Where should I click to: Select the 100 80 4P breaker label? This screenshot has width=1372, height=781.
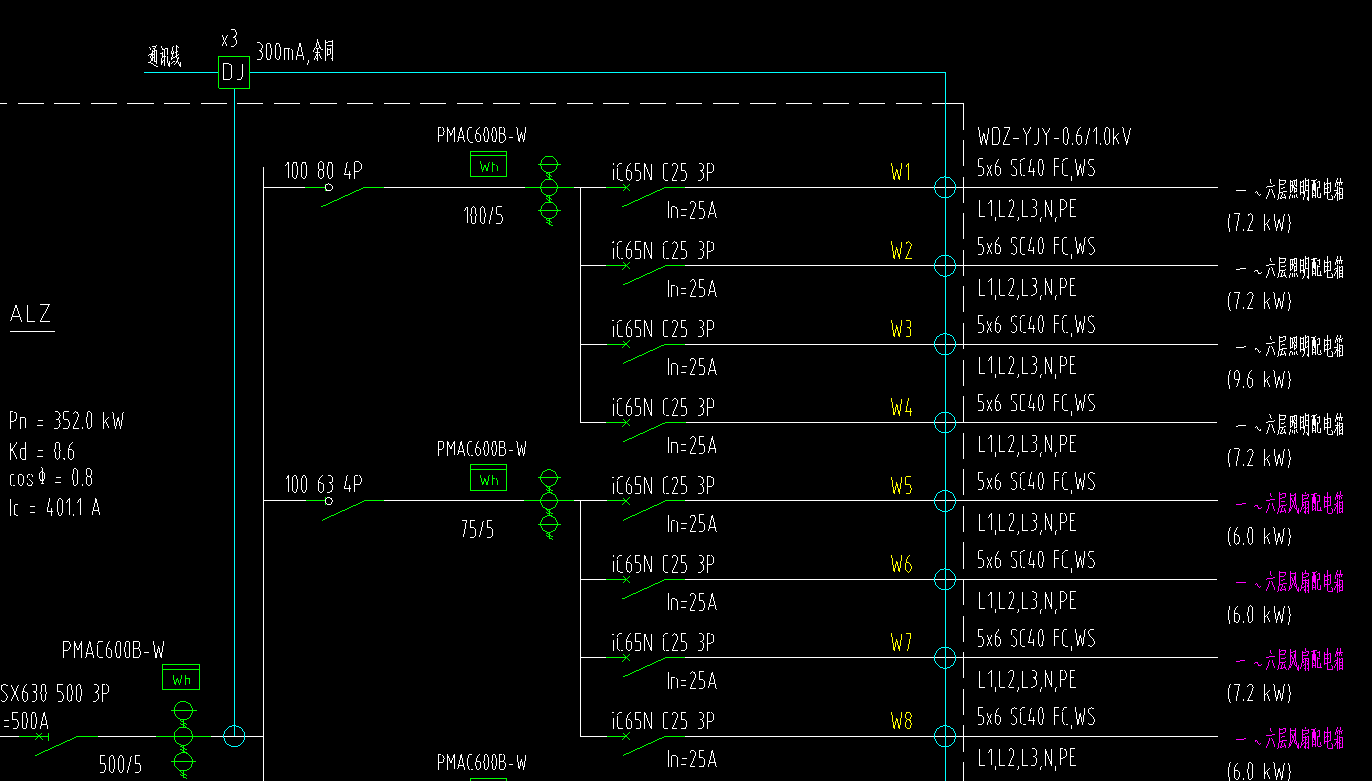click(324, 171)
